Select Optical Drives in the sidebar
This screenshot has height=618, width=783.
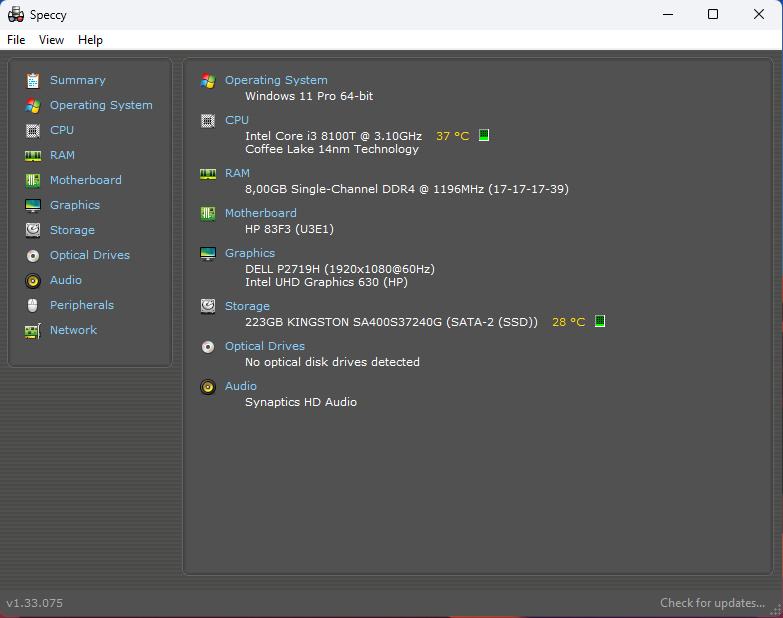click(x=90, y=255)
